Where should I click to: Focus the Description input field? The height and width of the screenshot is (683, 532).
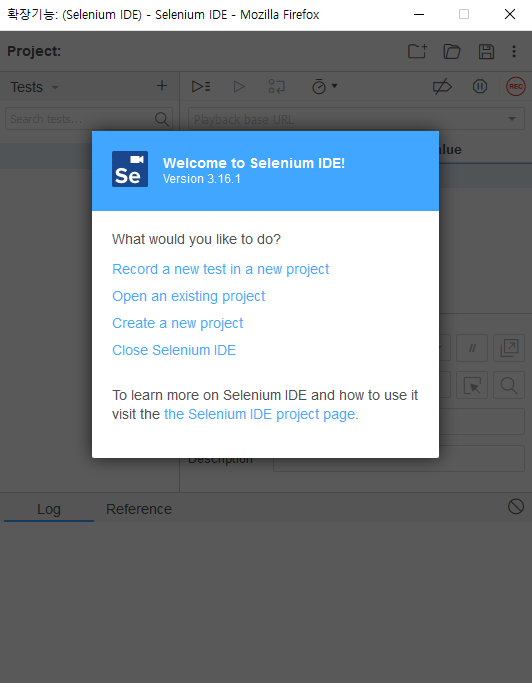point(399,458)
